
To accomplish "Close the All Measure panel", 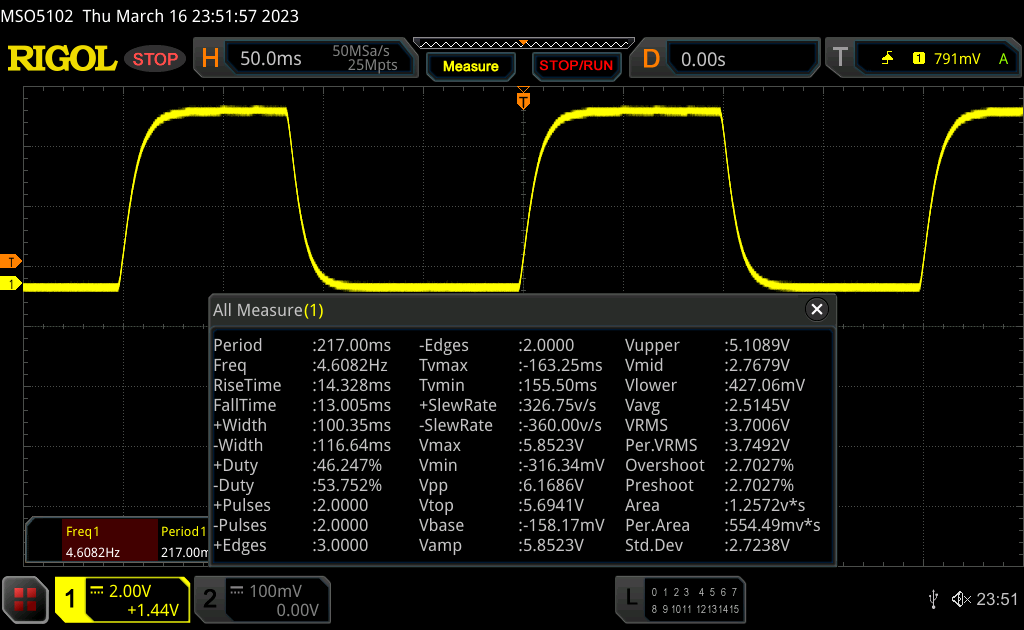I will pyautogui.click(x=817, y=310).
